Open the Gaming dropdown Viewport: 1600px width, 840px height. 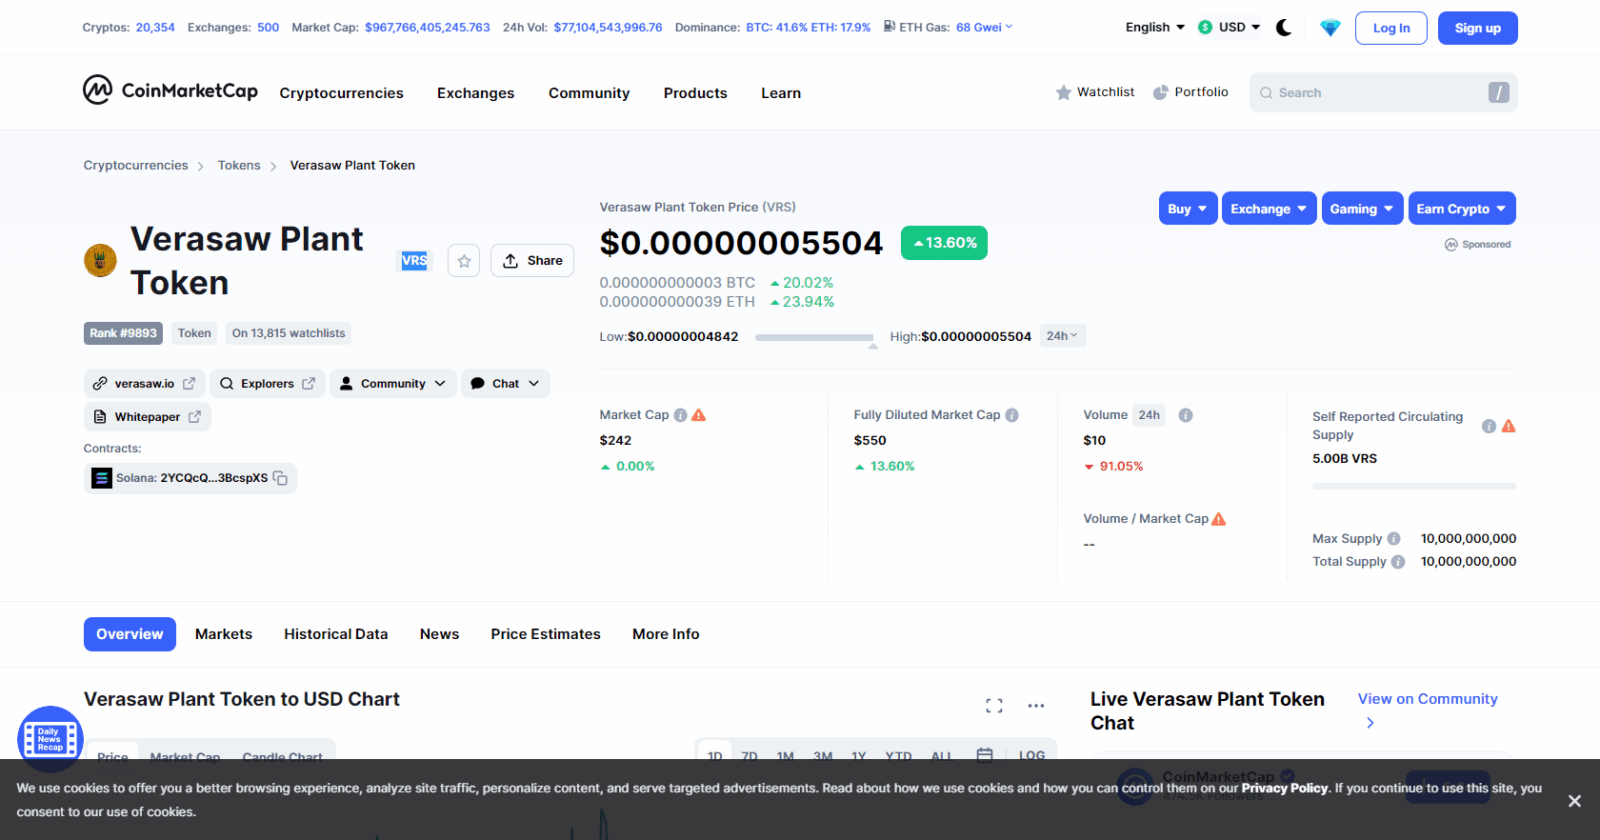coord(1362,208)
